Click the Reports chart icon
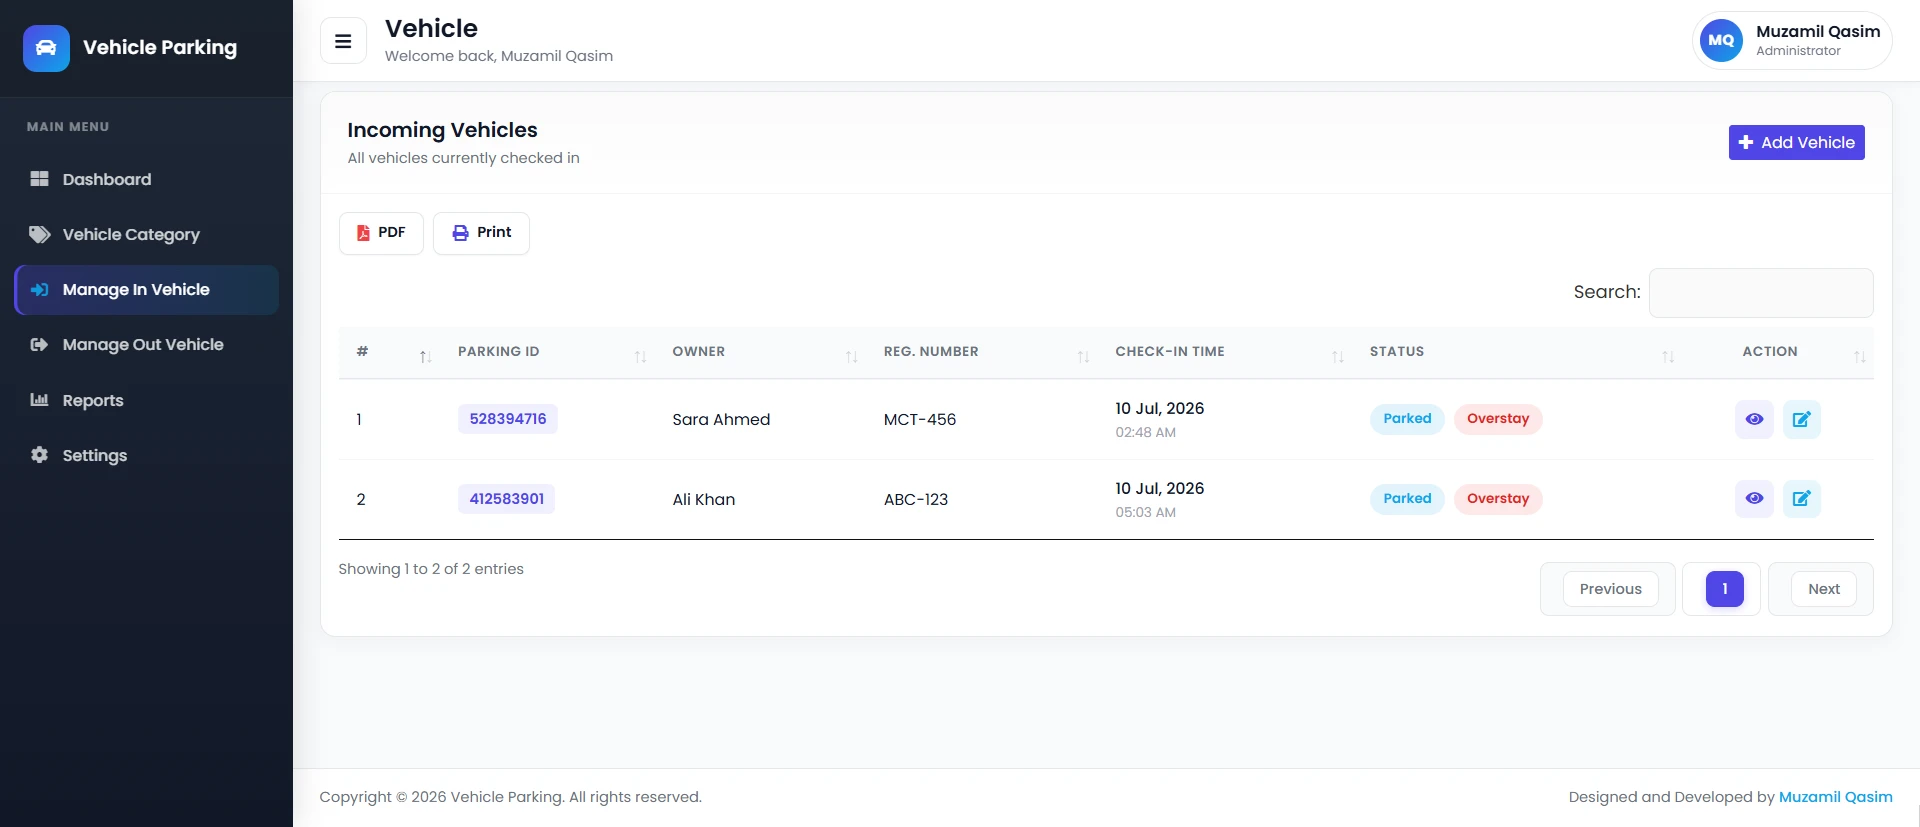1920x827 pixels. coord(39,400)
